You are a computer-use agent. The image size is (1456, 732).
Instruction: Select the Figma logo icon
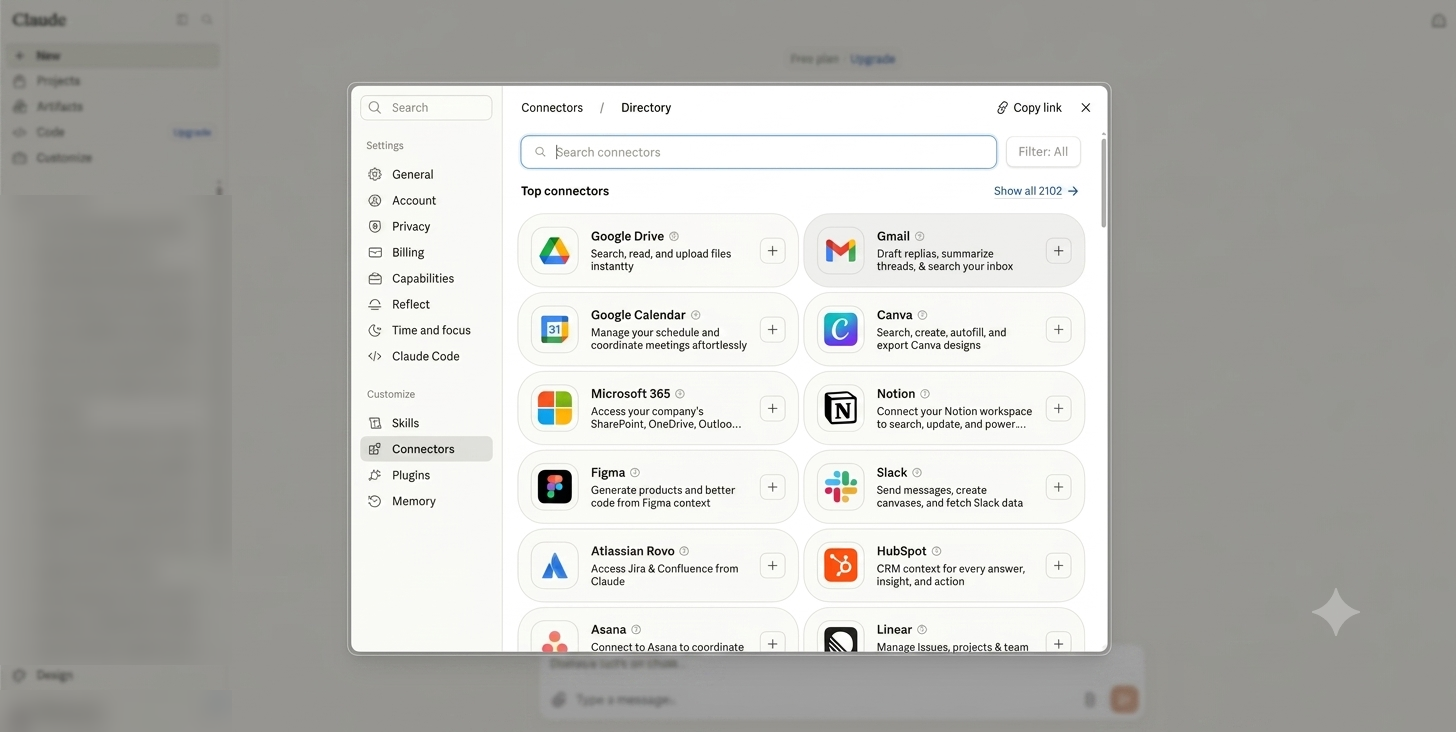tap(555, 487)
